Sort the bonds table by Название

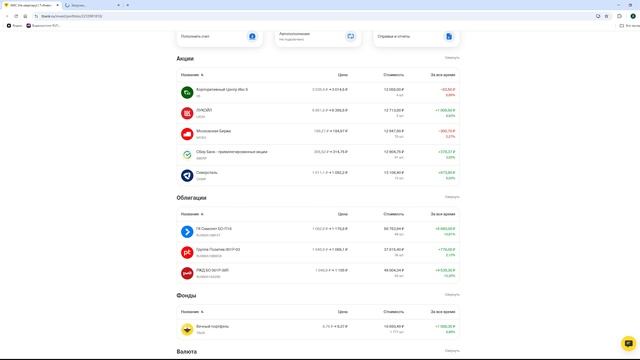(192, 214)
